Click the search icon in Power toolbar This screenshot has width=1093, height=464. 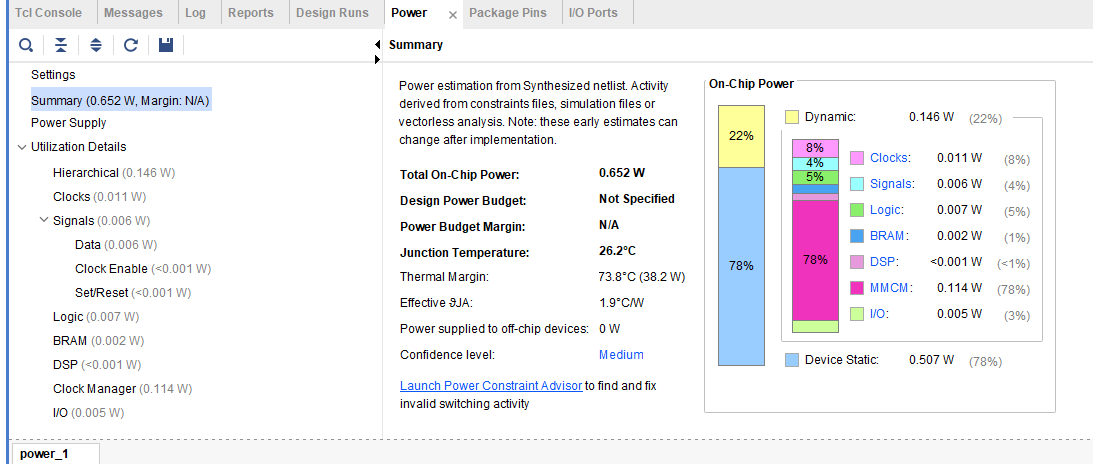[x=26, y=45]
